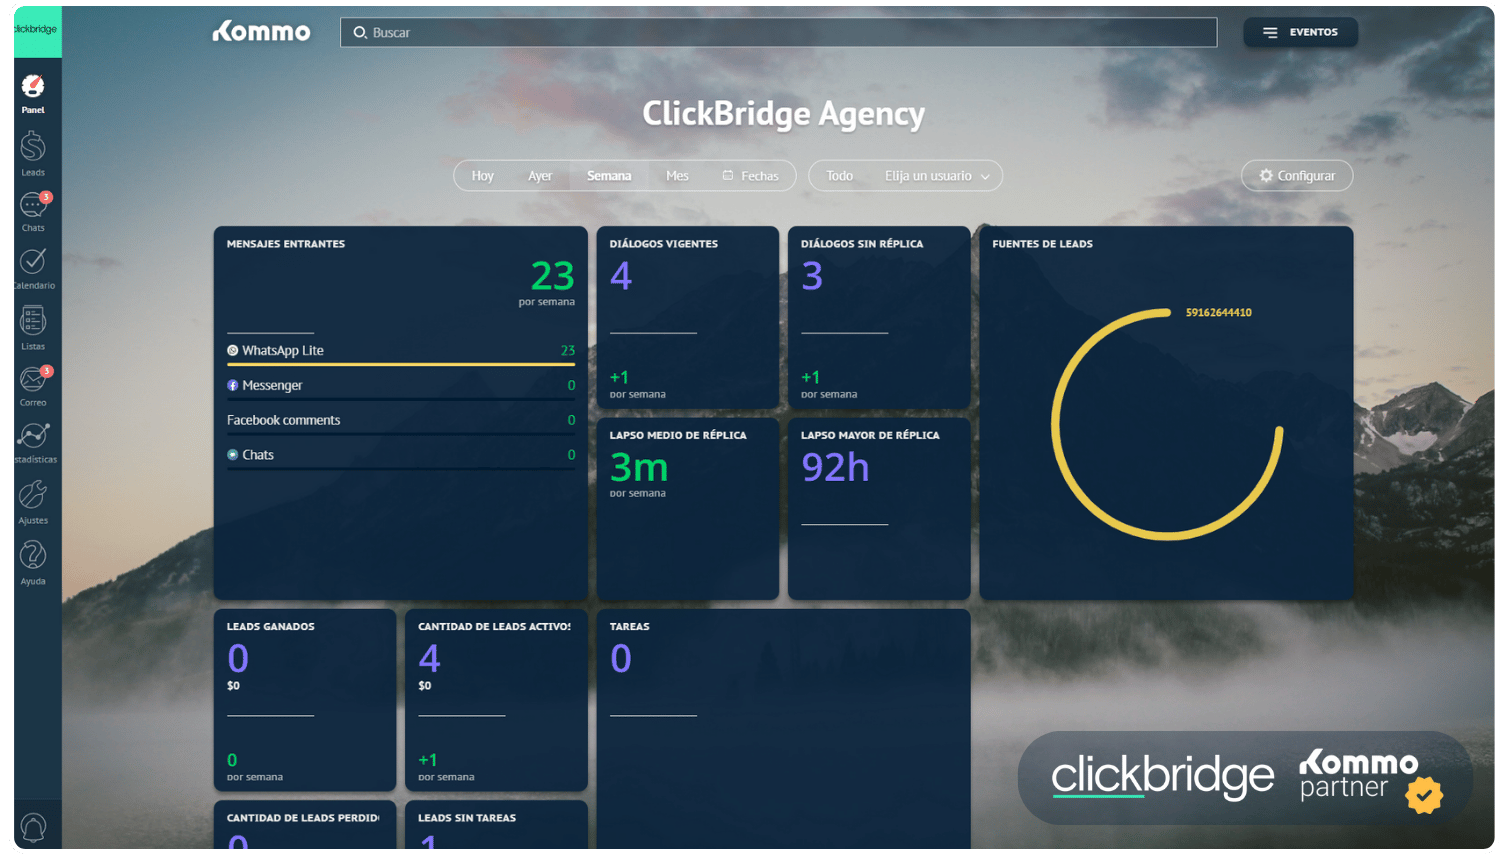Click the Fuentes de Leads widget title
The height and width of the screenshot is (858, 1512).
[x=1042, y=244]
